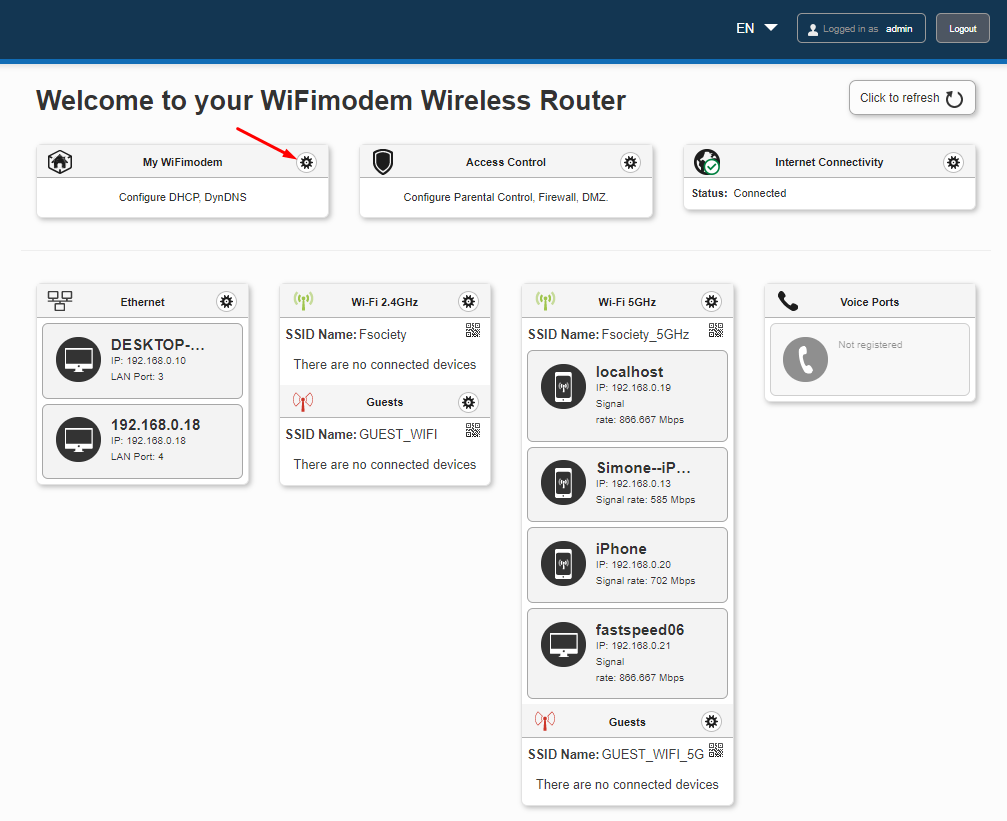1007x821 pixels.
Task: Open settings for the 5GHz Guests network
Action: [711, 721]
